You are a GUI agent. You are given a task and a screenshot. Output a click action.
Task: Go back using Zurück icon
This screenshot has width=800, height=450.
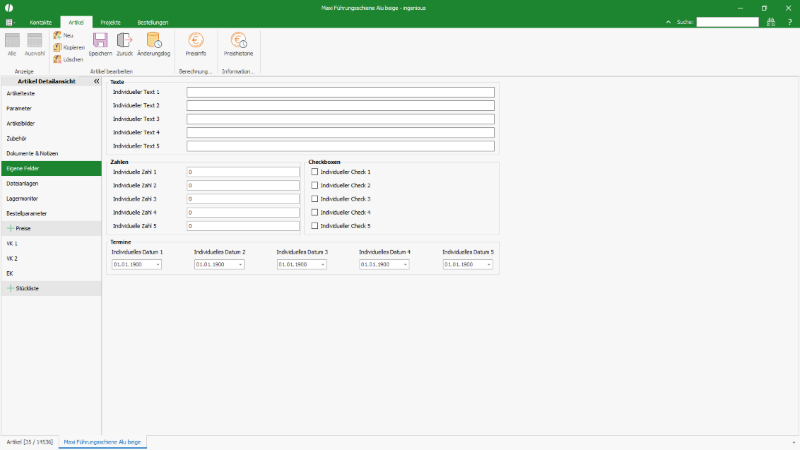pyautogui.click(x=124, y=44)
